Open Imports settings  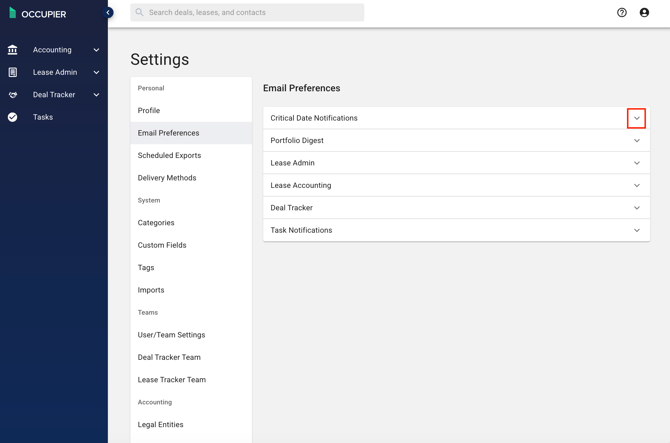191,290
